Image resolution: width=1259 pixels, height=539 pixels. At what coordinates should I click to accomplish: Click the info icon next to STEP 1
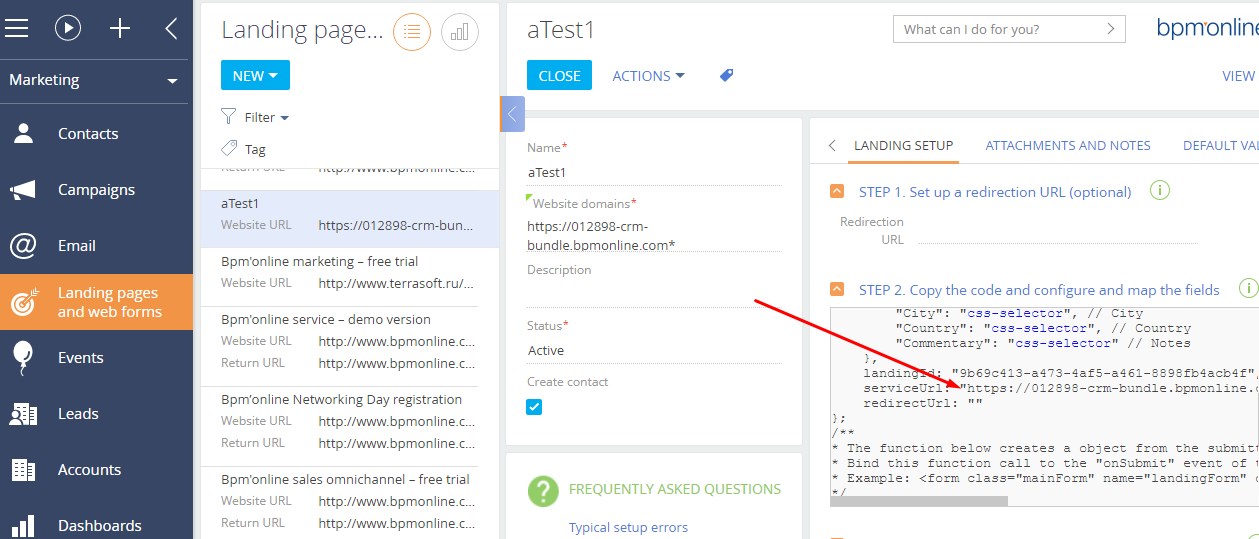tap(1159, 190)
